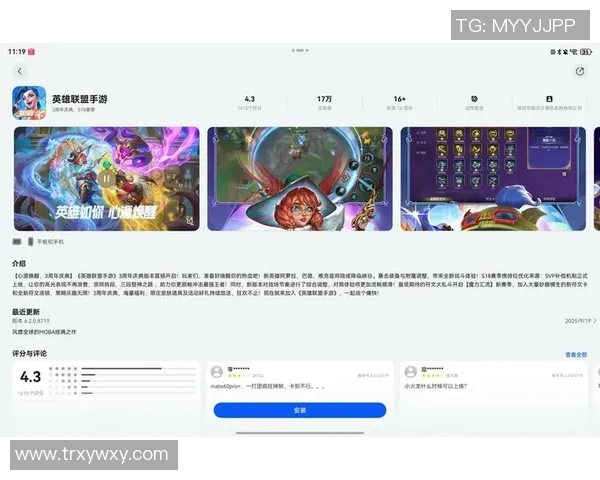Open the 16+ age rating info

pyautogui.click(x=399, y=103)
